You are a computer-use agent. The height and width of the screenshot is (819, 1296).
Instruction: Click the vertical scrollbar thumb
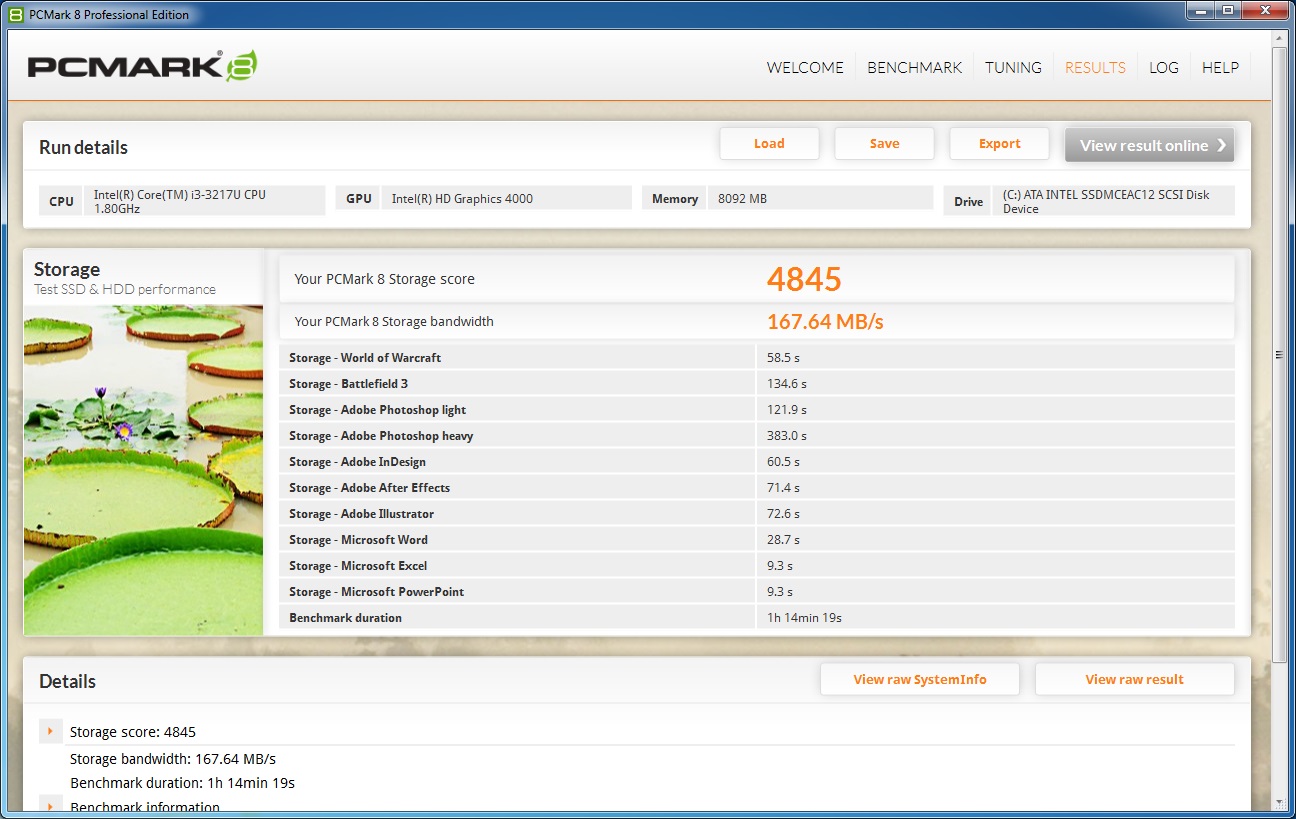tap(1279, 354)
